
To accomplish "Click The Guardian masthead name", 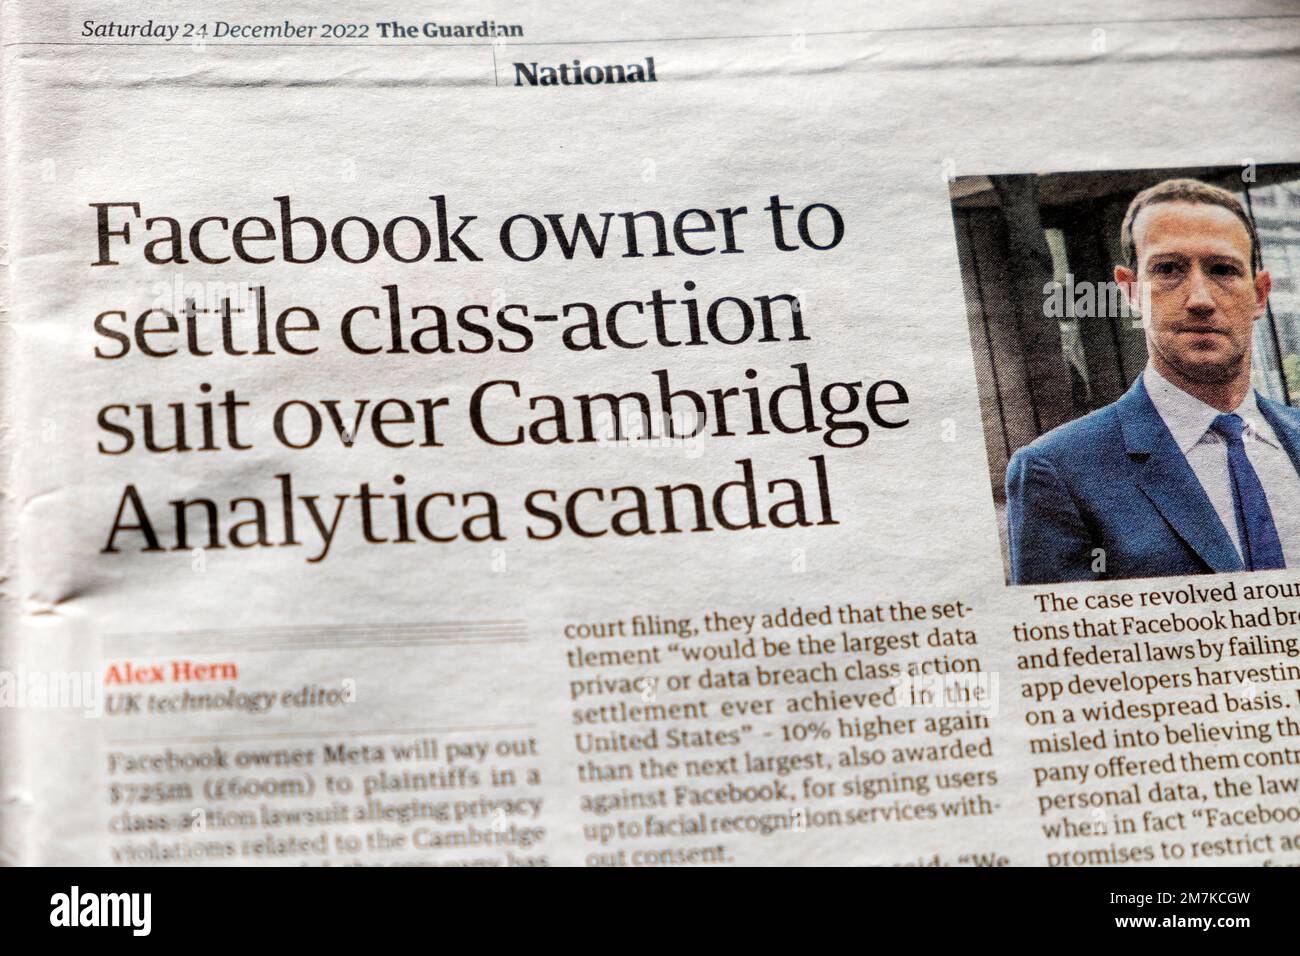I will pyautogui.click(x=449, y=29).
